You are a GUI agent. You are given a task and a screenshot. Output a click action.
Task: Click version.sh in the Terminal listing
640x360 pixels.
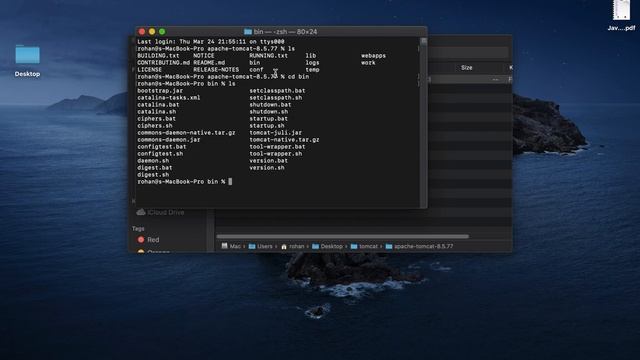tap(267, 168)
